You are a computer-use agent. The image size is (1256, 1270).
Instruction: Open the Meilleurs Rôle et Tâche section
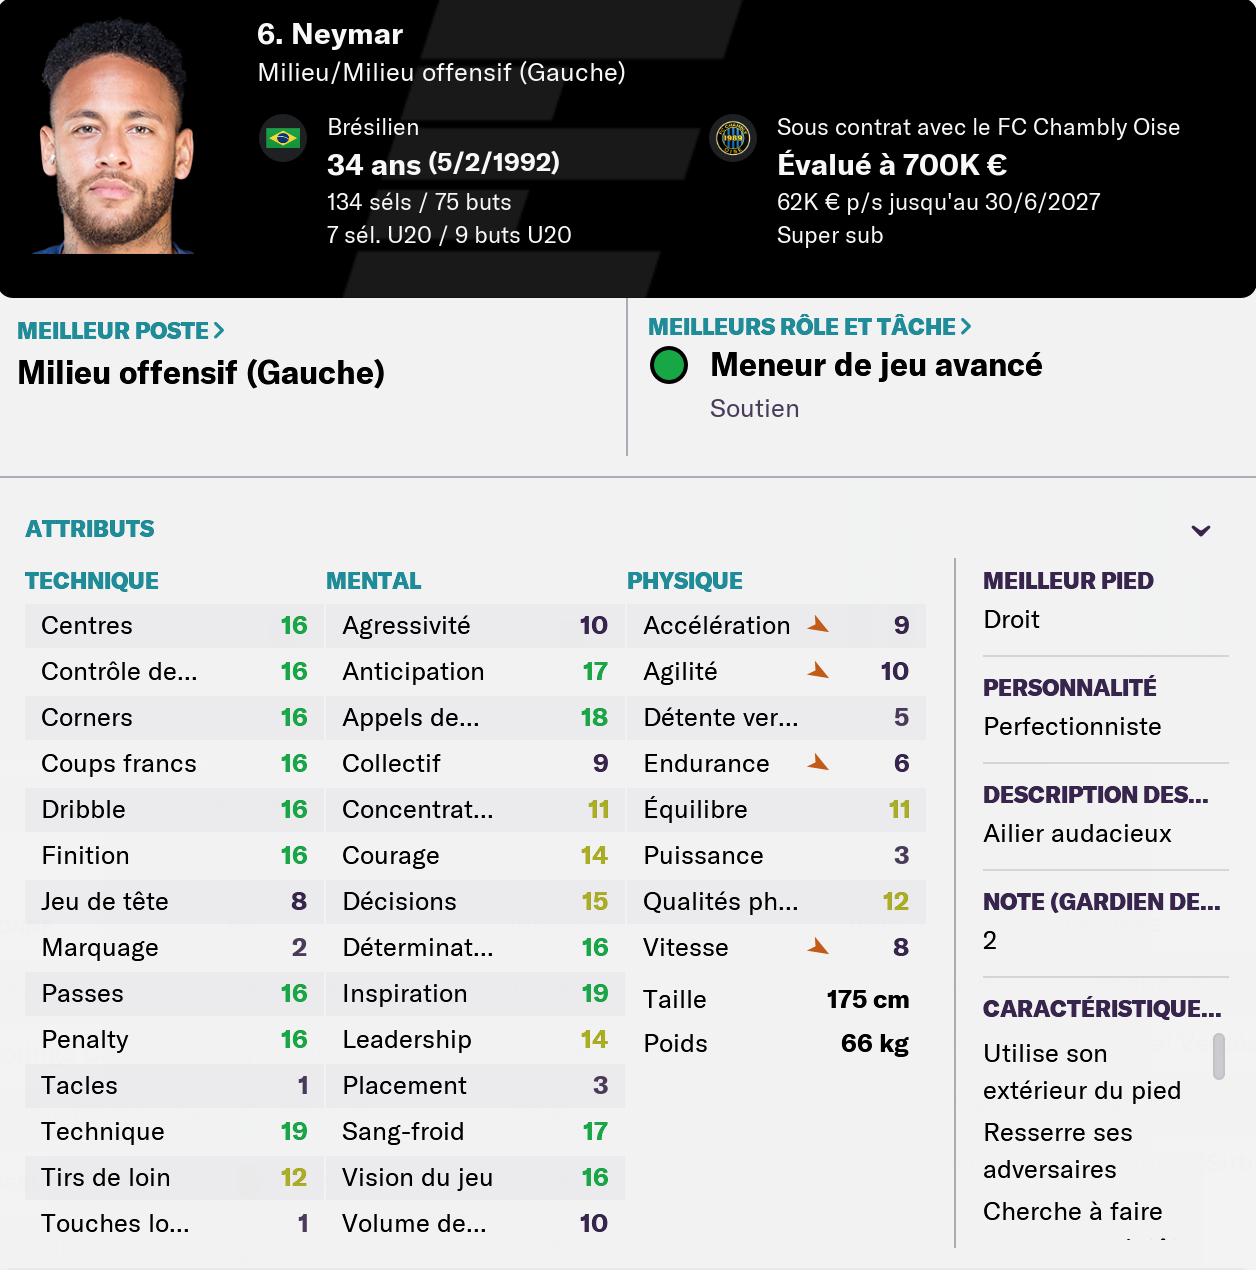tap(809, 327)
